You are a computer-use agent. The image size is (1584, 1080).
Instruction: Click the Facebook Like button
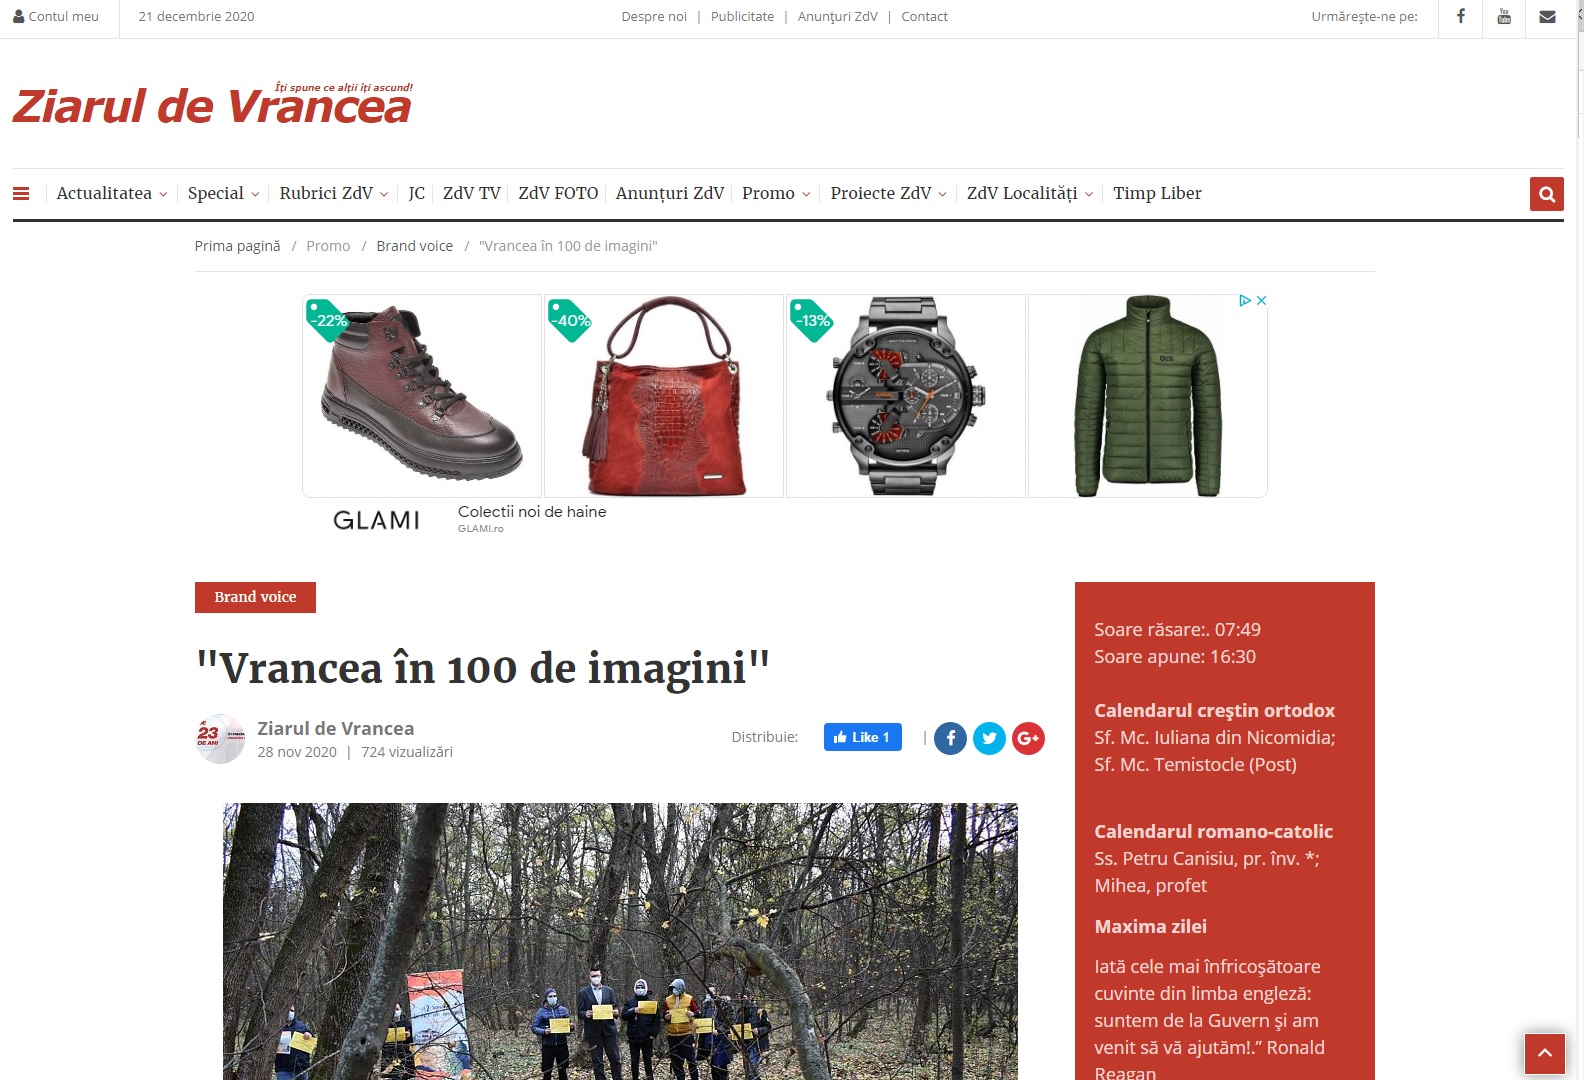click(x=862, y=737)
